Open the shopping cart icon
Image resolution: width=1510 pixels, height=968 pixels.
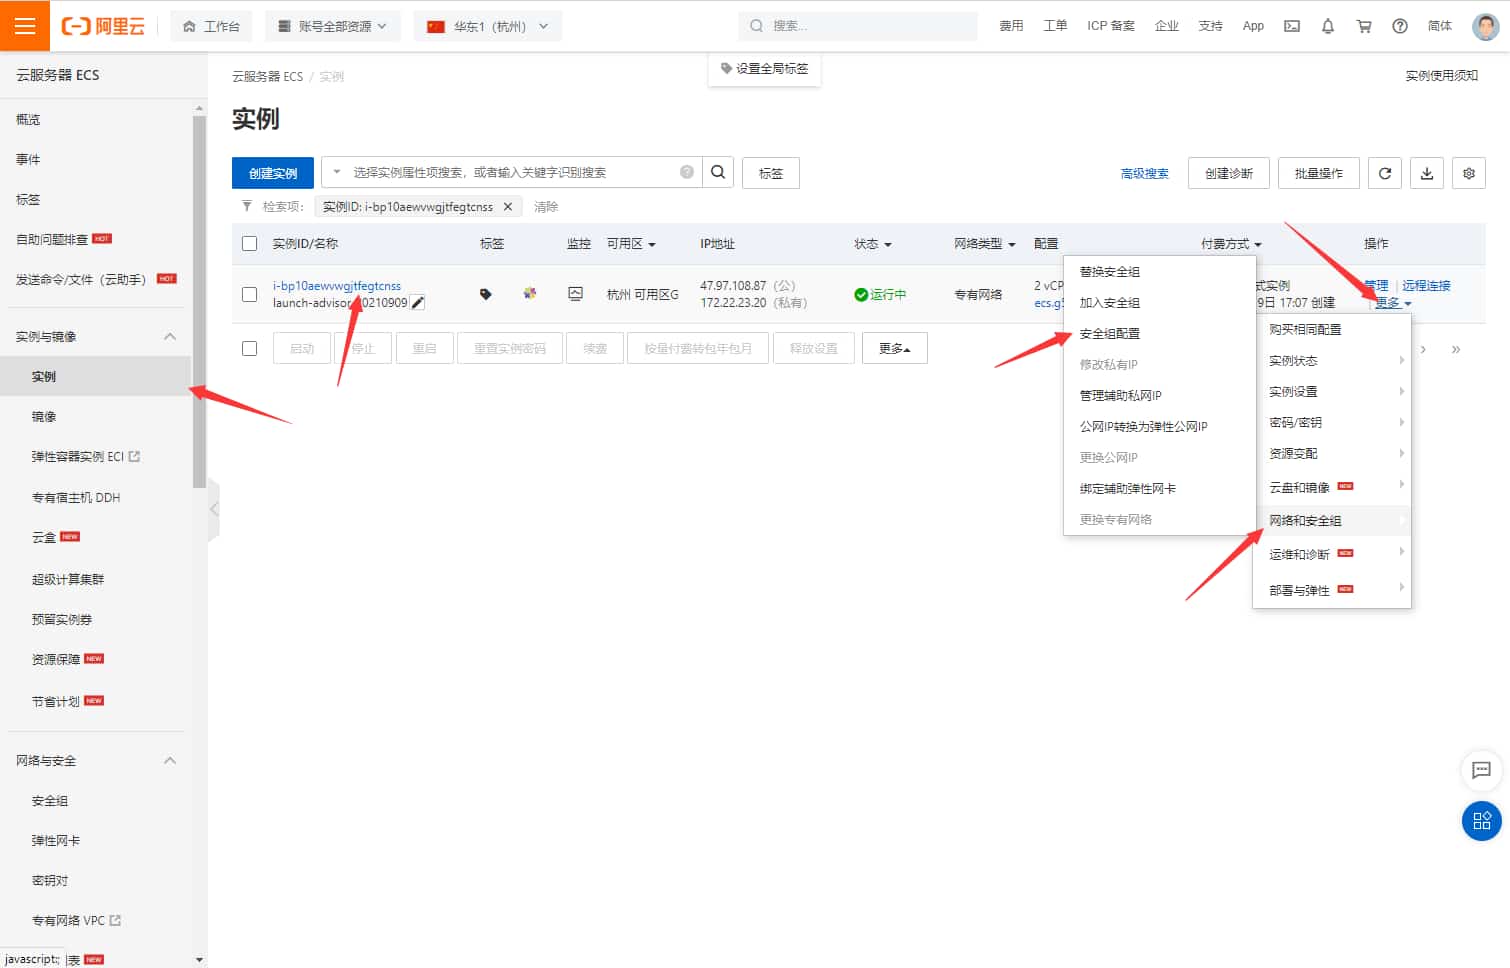(1364, 25)
